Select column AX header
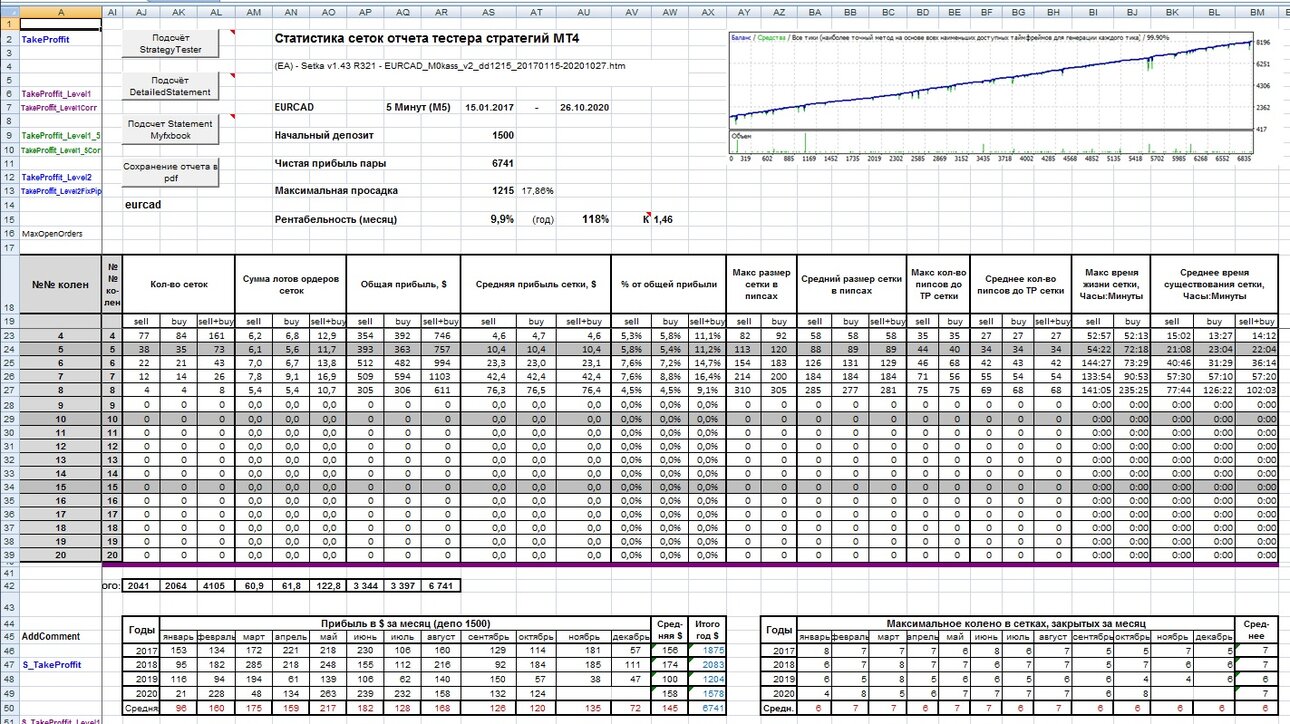The image size is (1290, 724). [708, 10]
